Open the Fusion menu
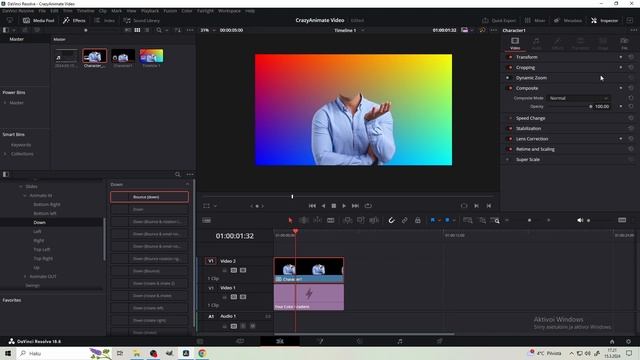 (x=170, y=11)
